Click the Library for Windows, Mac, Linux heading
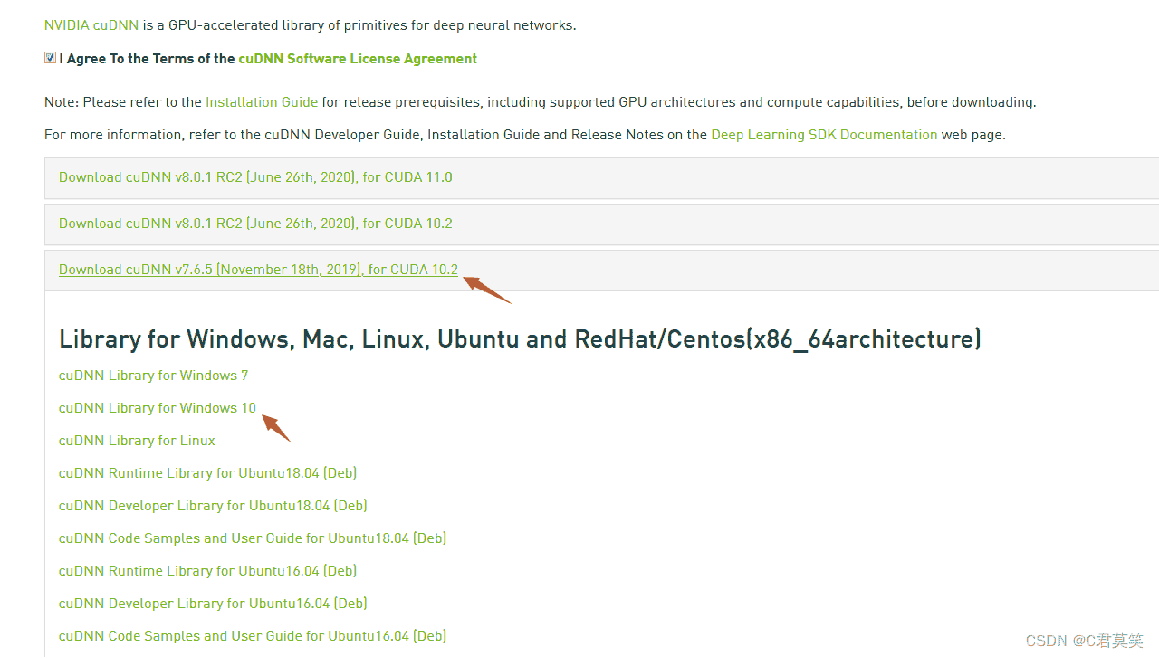Image resolution: width=1159 pixels, height=658 pixels. [x=520, y=339]
